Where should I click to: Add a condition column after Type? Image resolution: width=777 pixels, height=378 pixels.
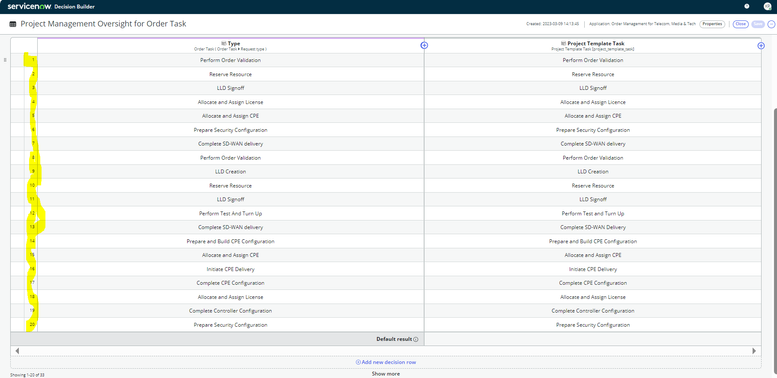click(424, 45)
